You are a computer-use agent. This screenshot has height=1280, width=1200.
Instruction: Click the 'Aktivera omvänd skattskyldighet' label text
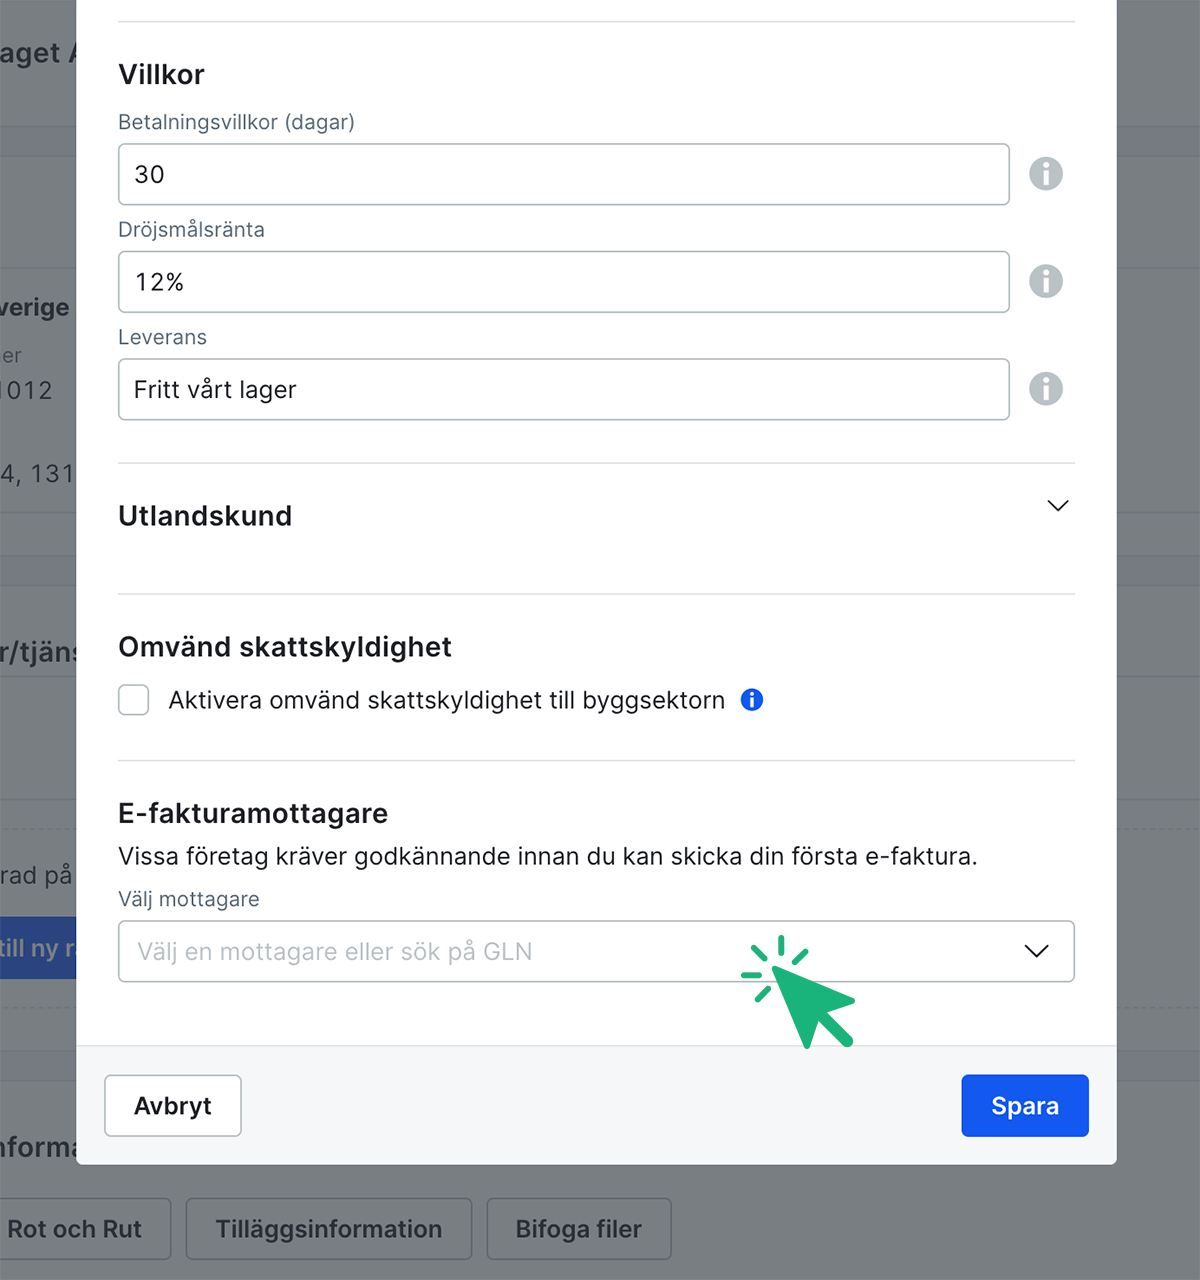pyautogui.click(x=446, y=700)
